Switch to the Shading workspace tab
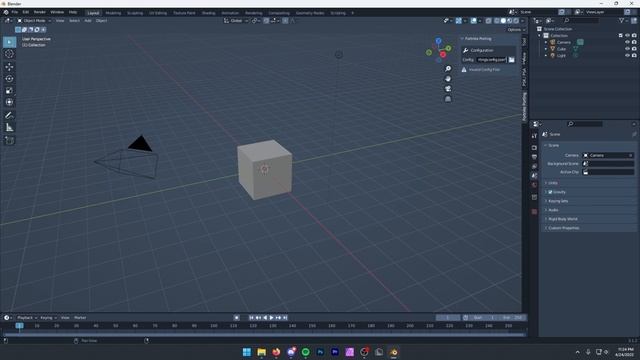Screen dimensions: 640x360 pyautogui.click(x=208, y=13)
